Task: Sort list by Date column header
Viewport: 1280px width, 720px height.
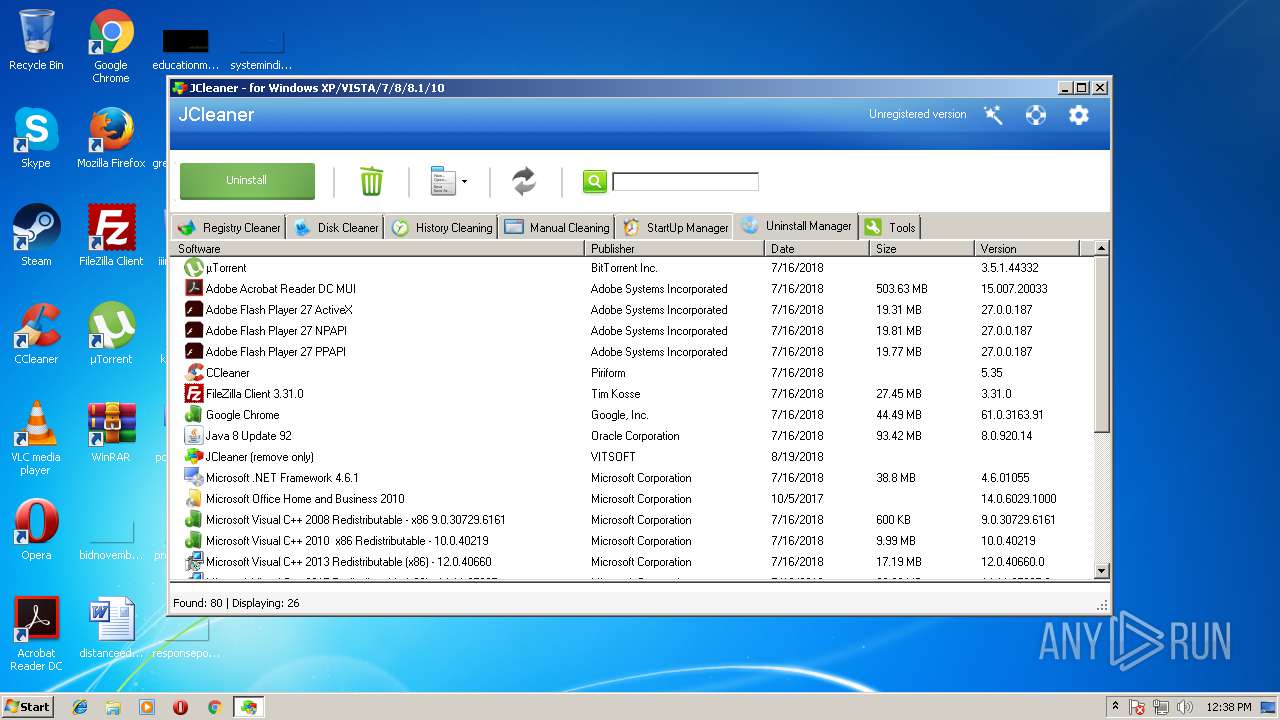Action: [x=817, y=248]
